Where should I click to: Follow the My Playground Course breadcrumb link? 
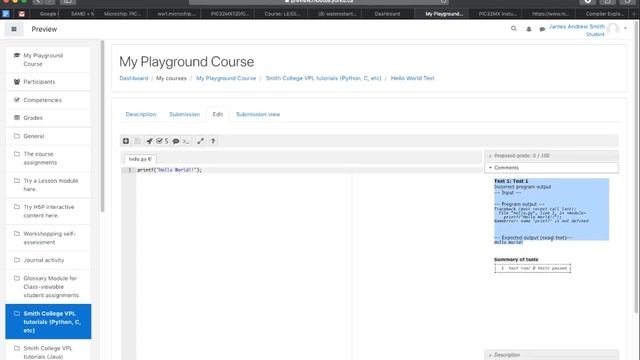point(226,78)
